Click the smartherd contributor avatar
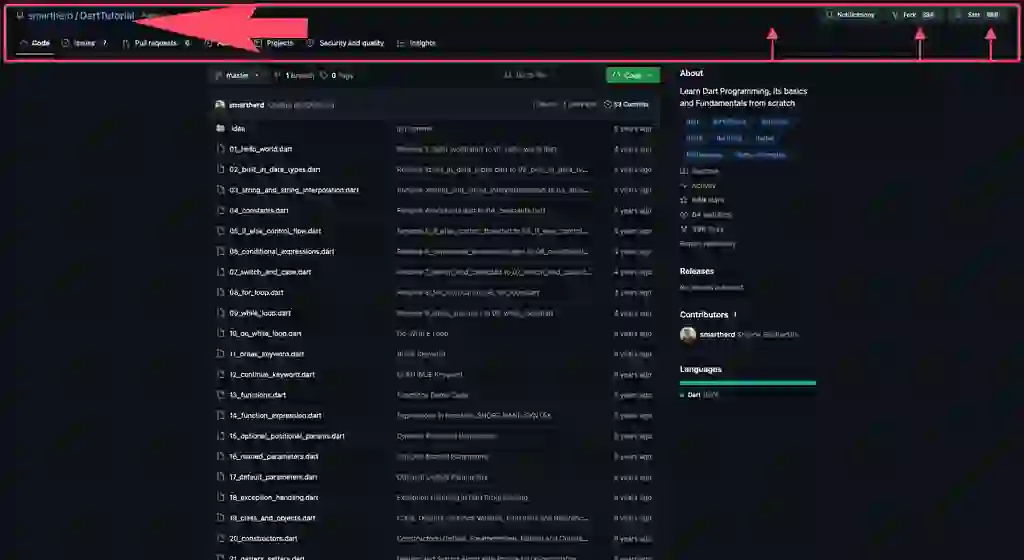Viewport: 1024px width, 560px height. click(x=688, y=335)
